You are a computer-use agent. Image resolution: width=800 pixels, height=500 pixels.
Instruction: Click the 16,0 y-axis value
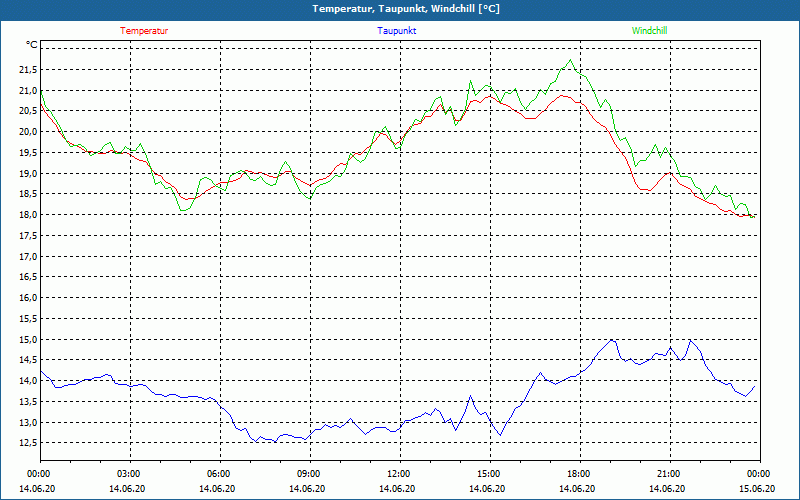point(28,298)
